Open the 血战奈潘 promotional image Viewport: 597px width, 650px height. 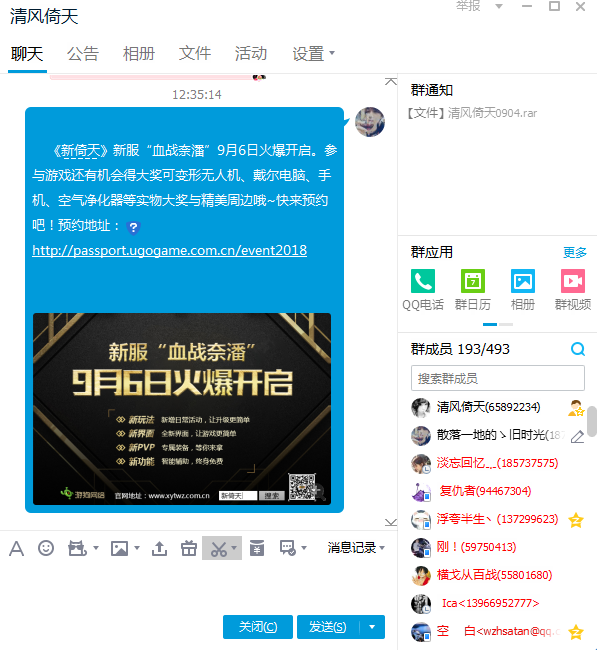(182, 409)
